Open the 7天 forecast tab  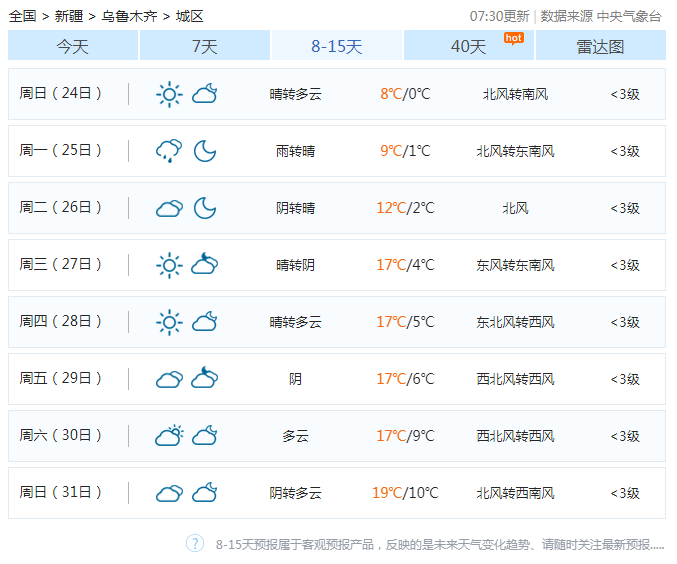(205, 45)
